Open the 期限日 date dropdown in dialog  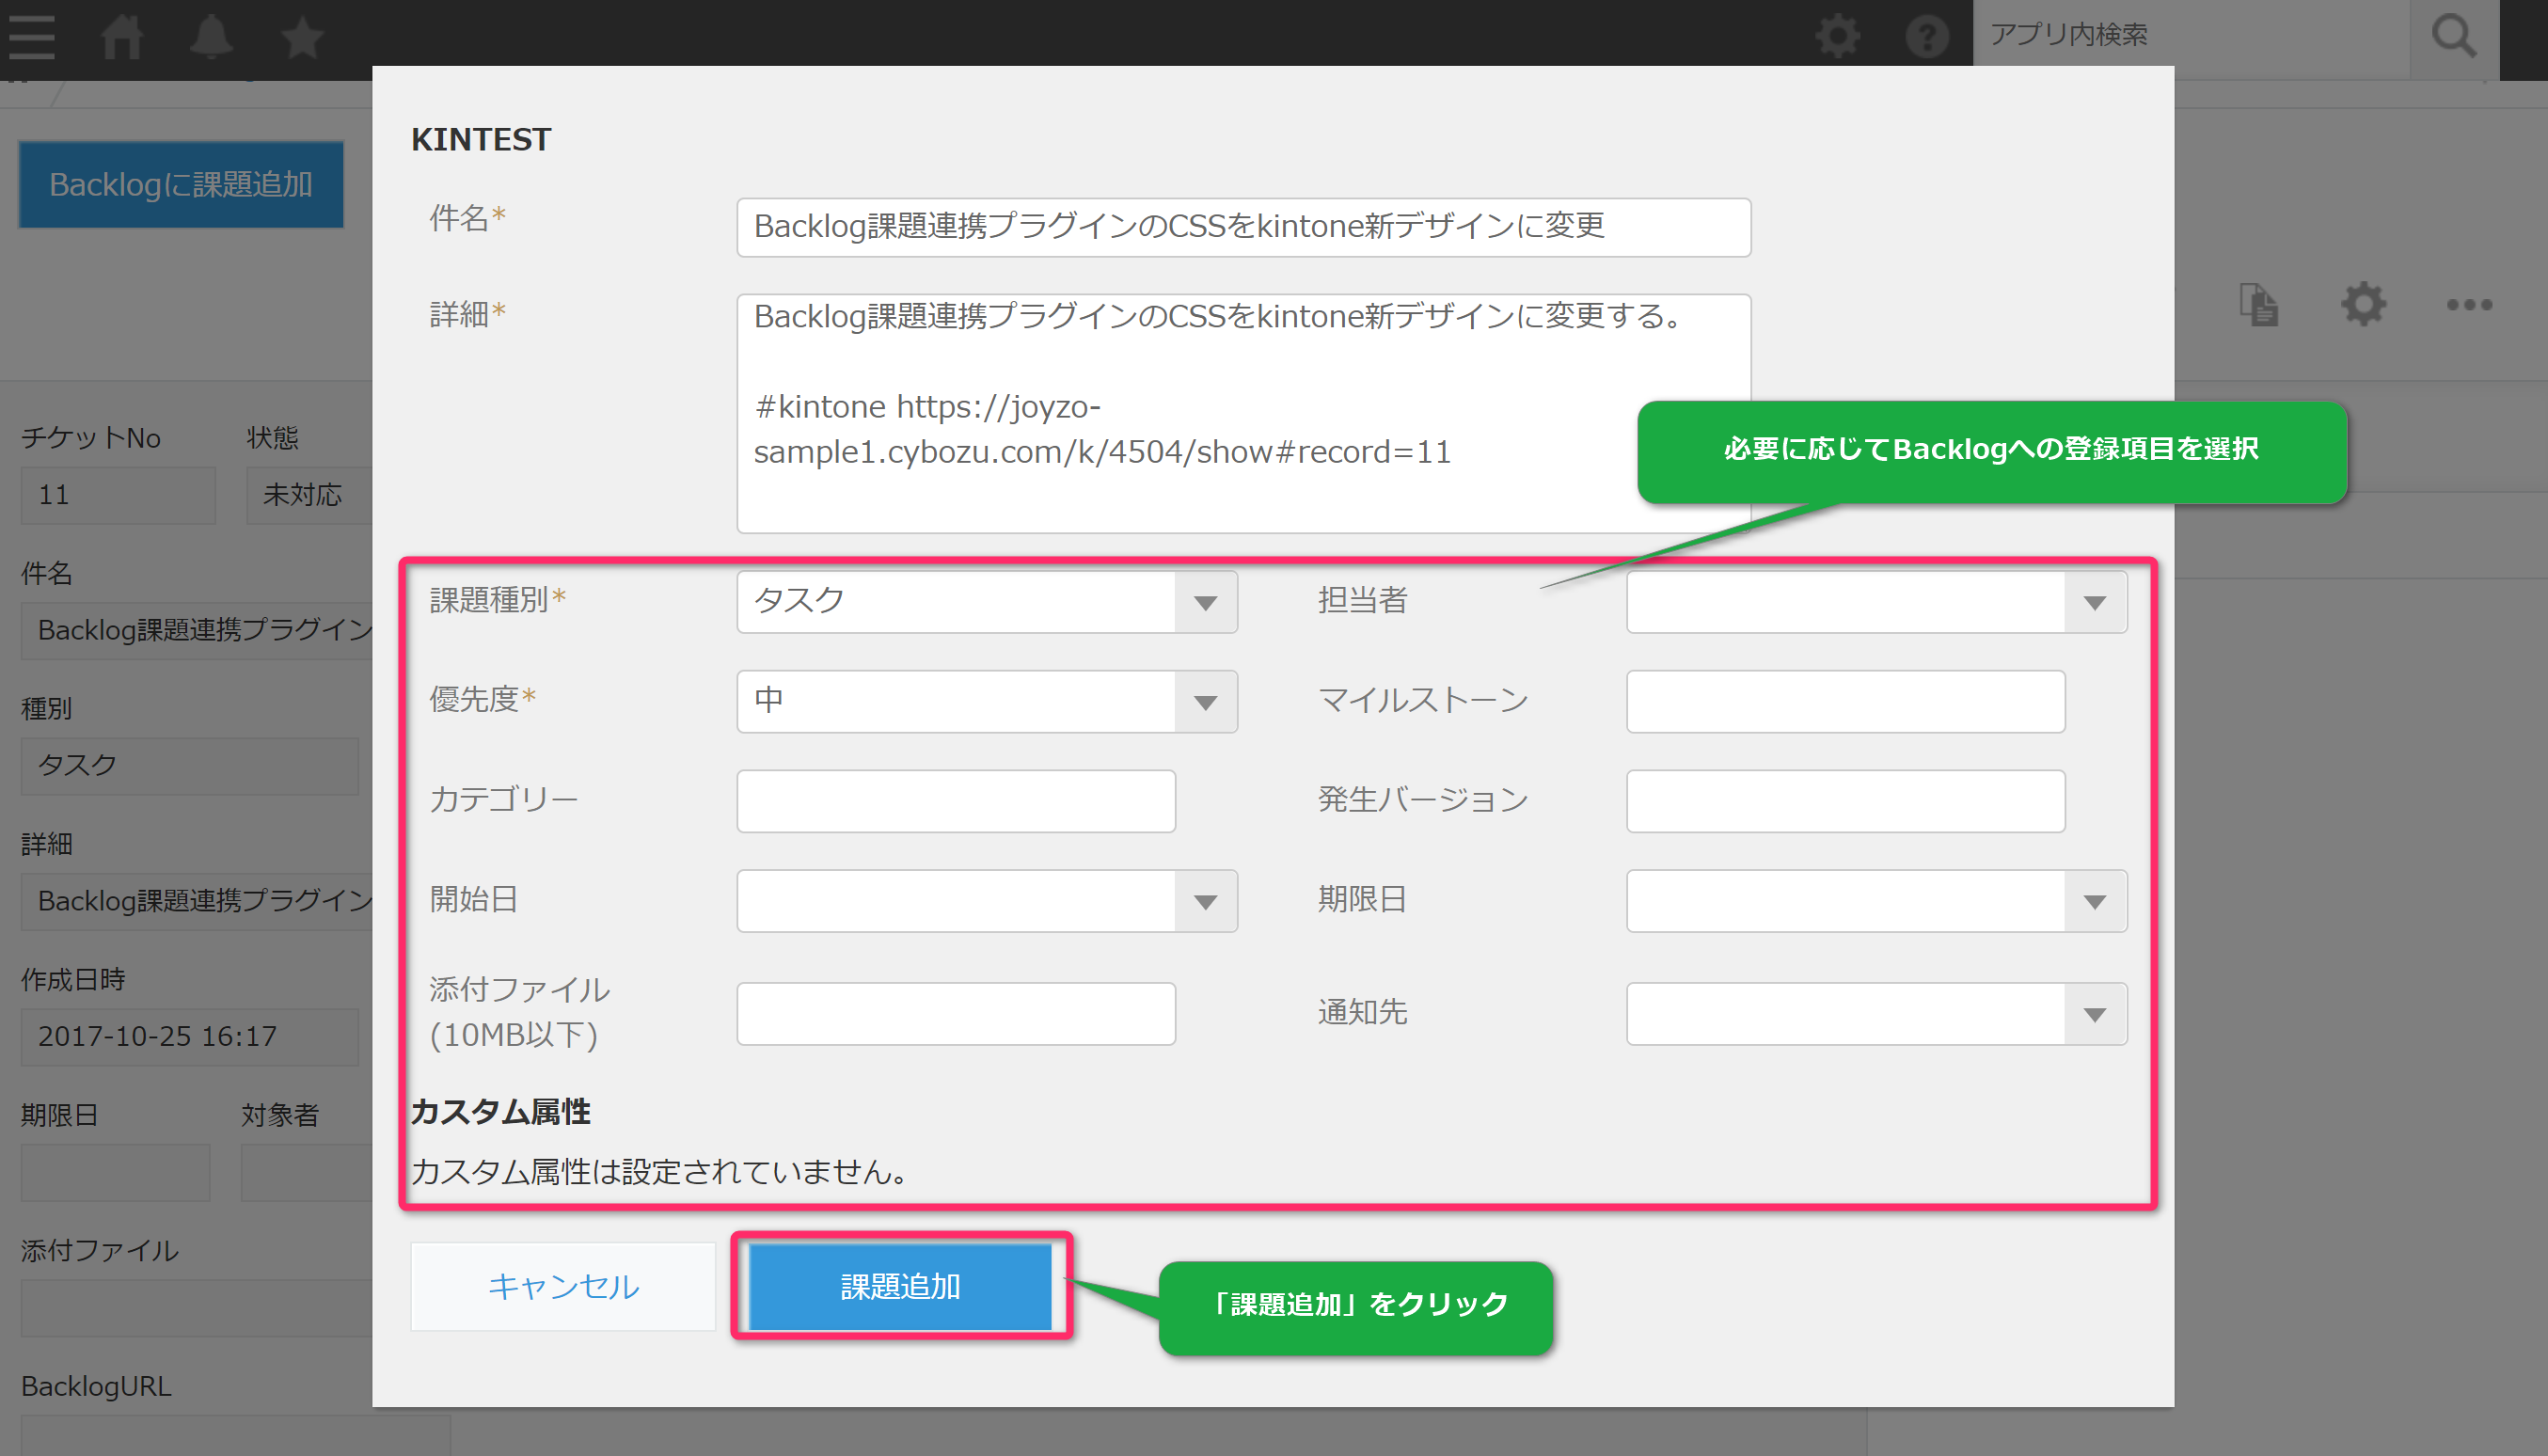coord(1876,901)
